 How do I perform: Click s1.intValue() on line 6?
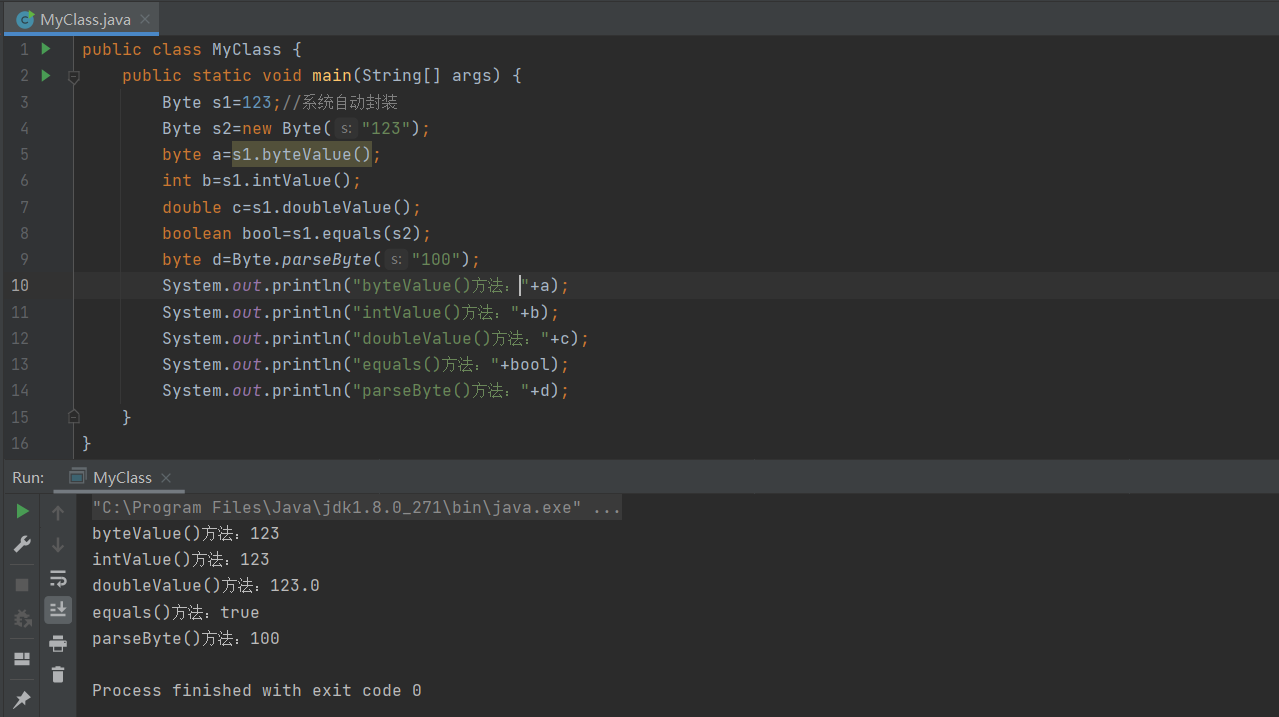click(287, 181)
